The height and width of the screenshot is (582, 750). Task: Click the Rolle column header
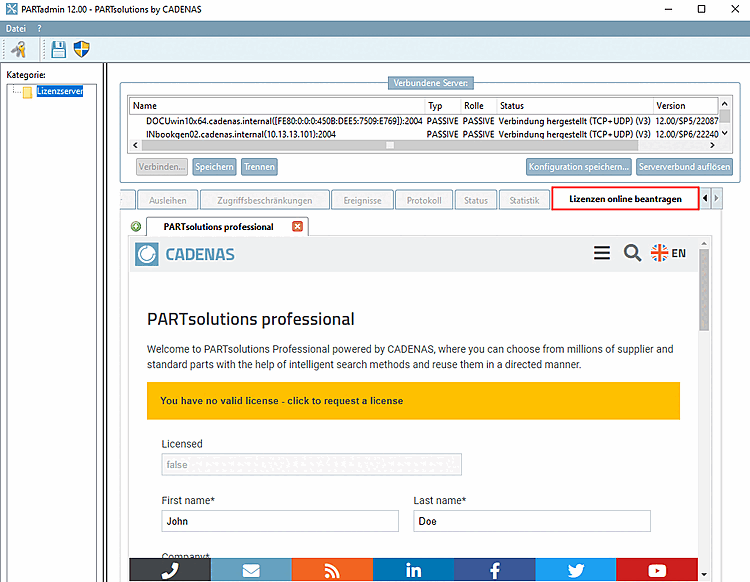(x=479, y=106)
